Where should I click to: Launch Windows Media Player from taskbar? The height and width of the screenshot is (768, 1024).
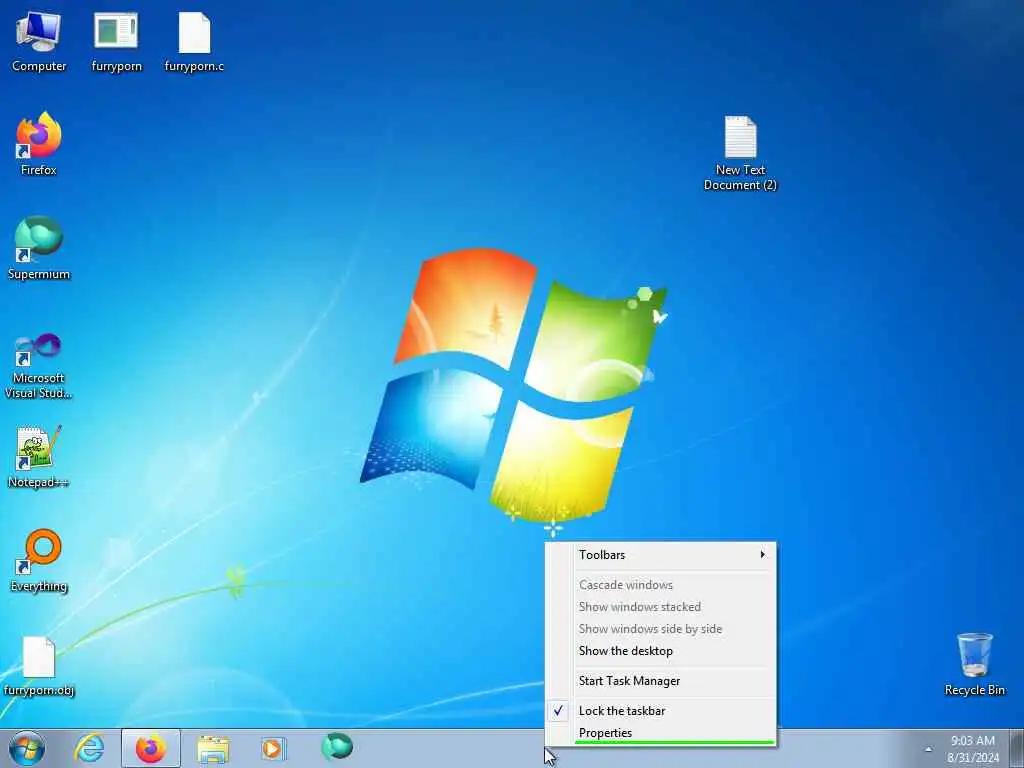pyautogui.click(x=274, y=748)
